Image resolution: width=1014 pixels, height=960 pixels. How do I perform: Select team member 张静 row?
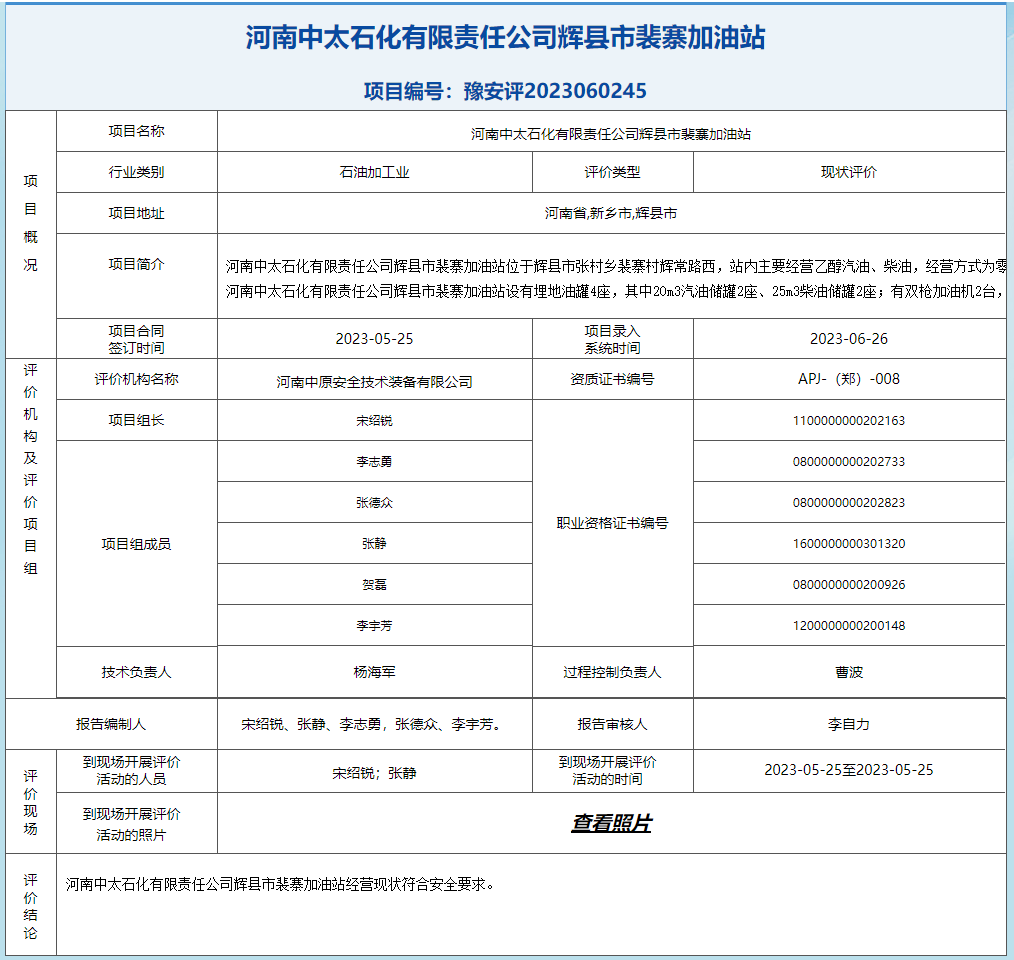point(374,543)
